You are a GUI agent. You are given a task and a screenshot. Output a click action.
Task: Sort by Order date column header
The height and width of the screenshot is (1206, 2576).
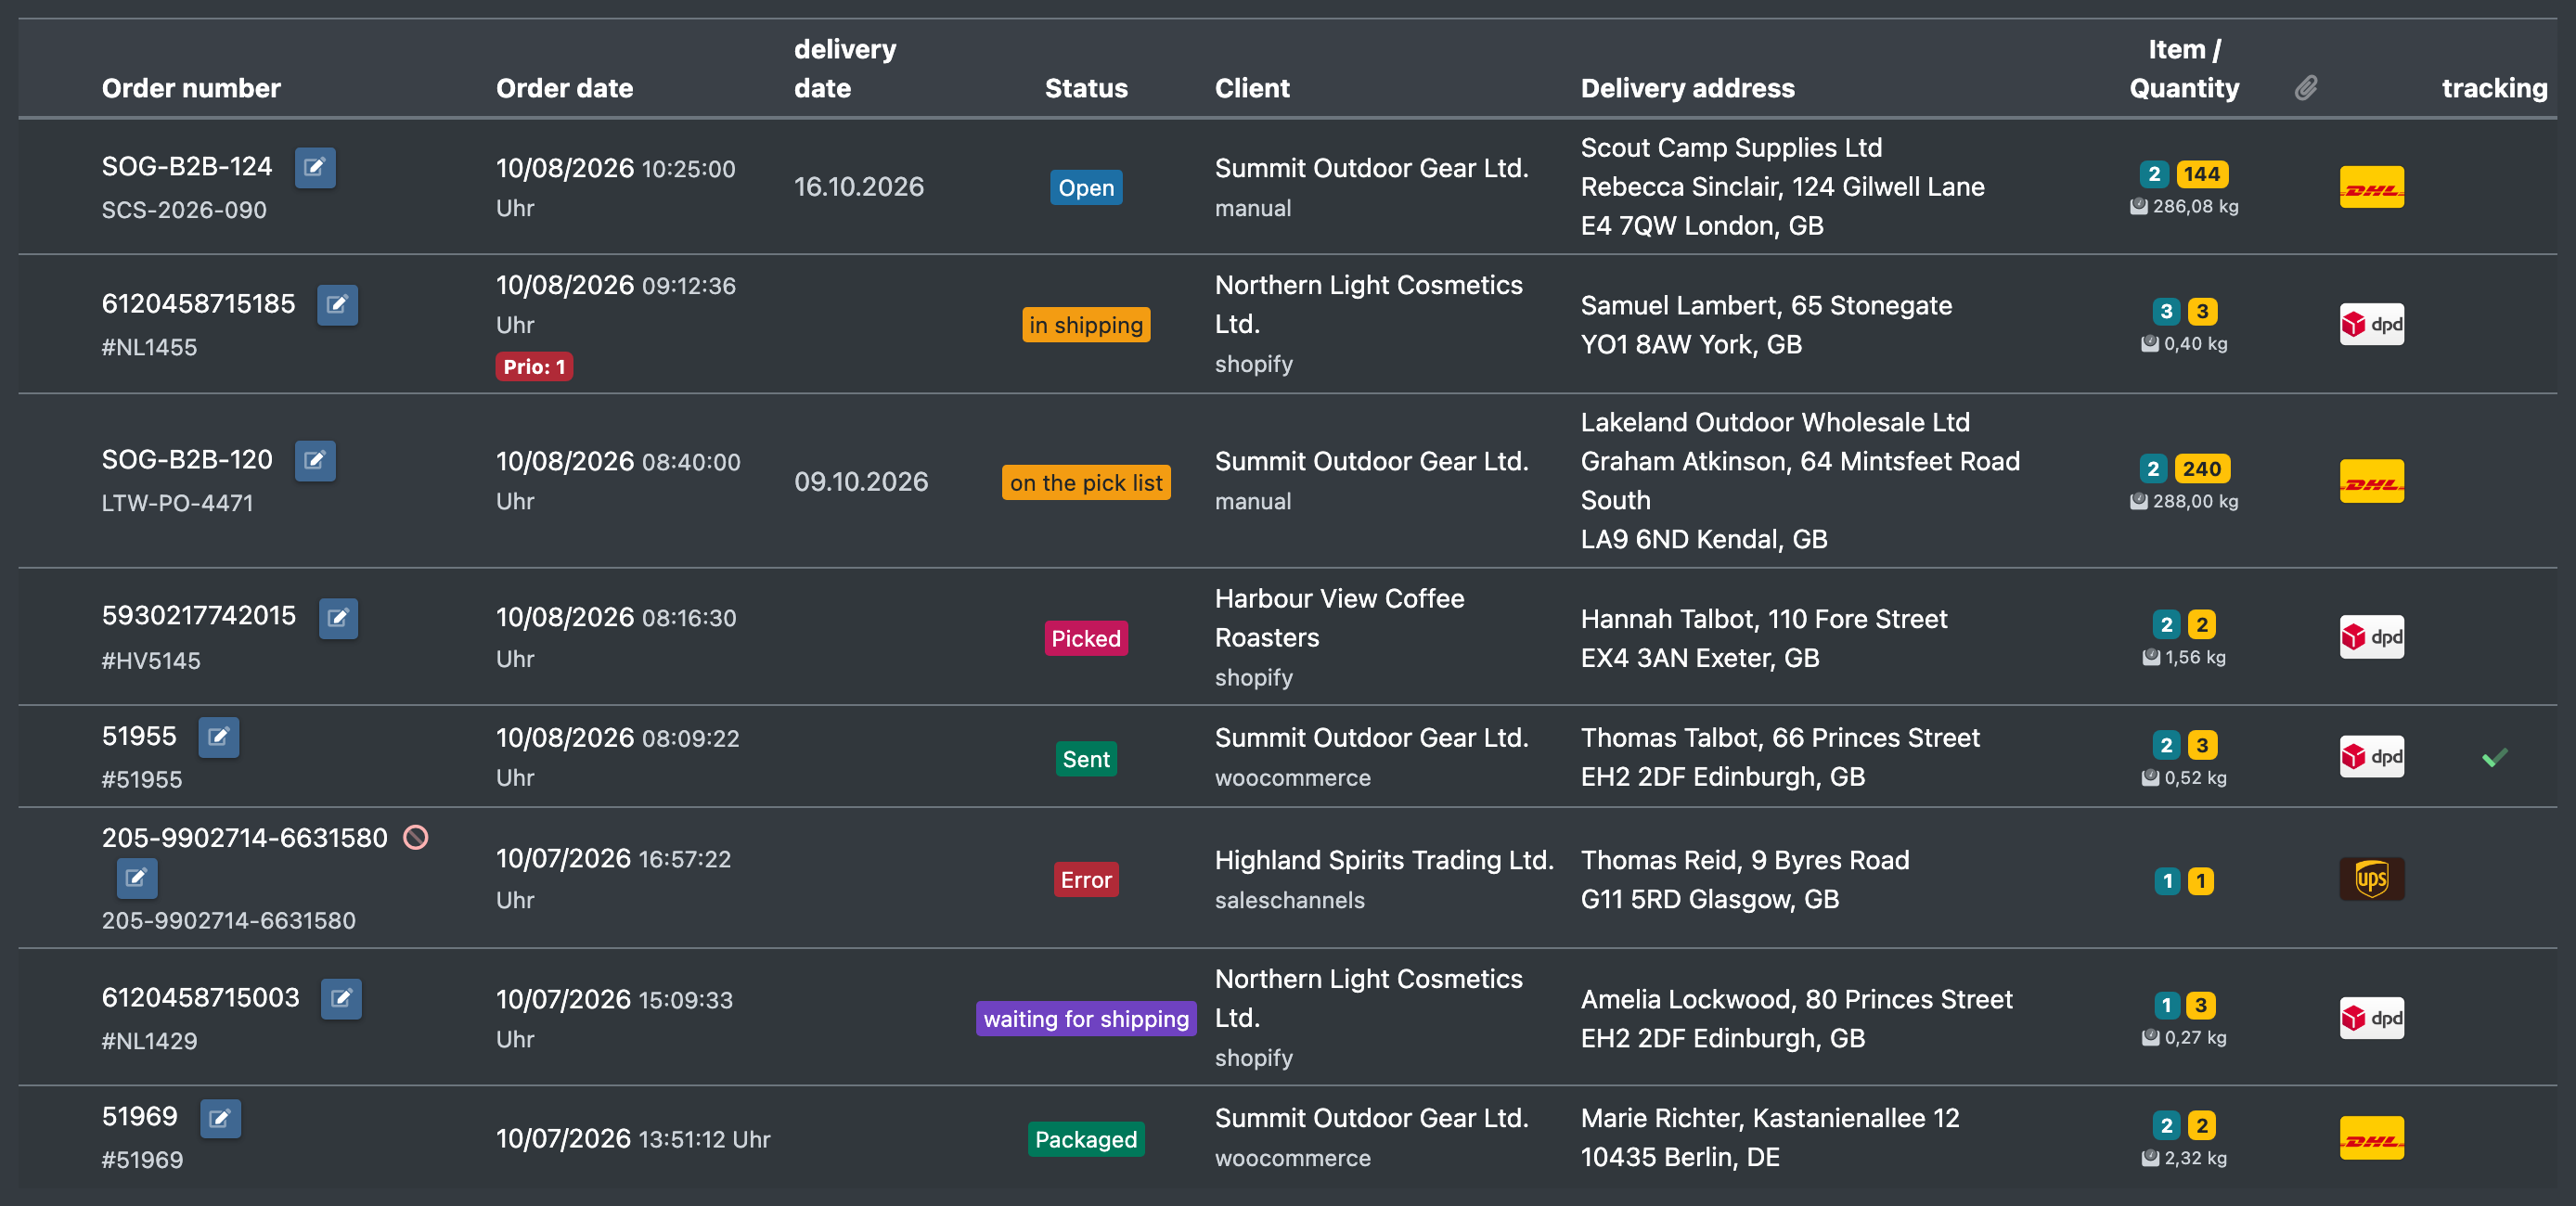click(x=564, y=88)
